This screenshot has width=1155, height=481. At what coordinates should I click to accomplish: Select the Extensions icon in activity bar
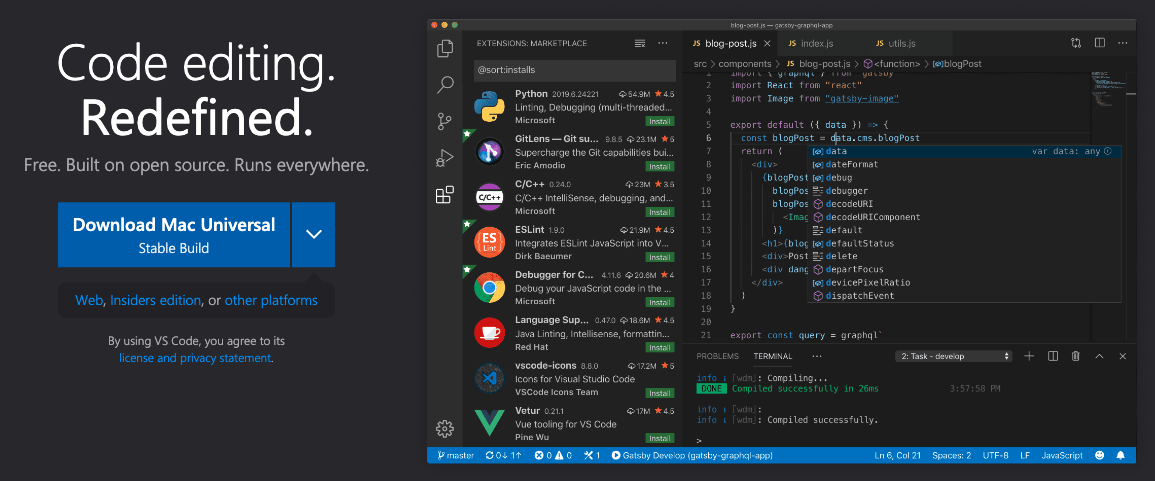[445, 195]
